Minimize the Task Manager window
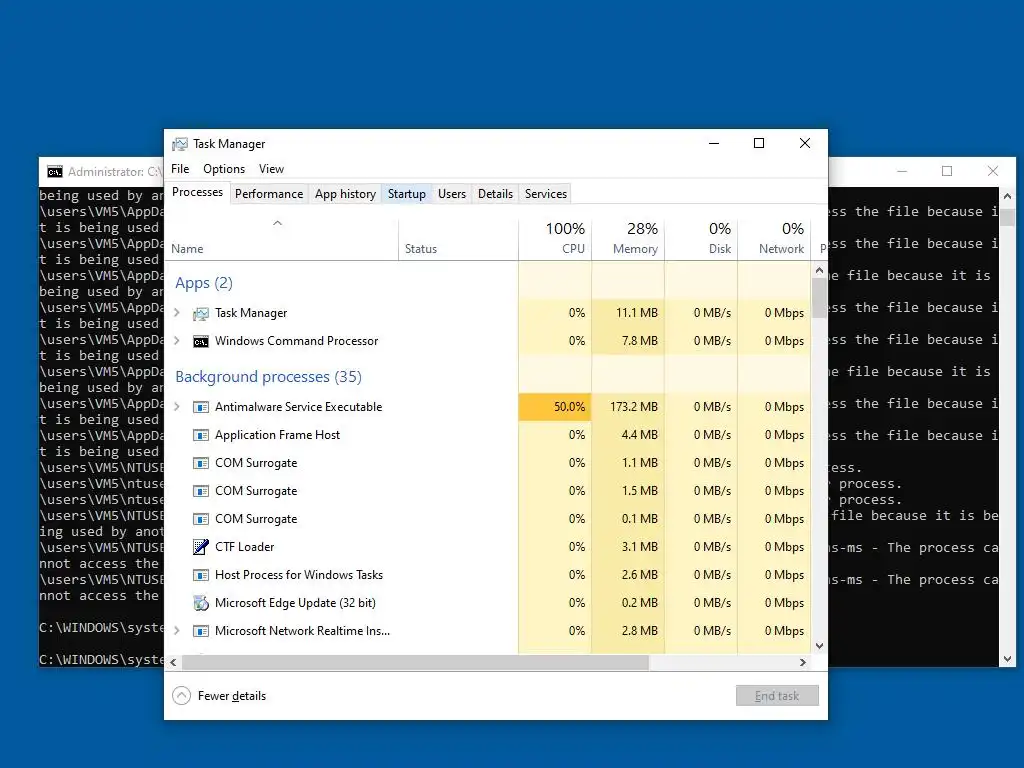 (714, 143)
